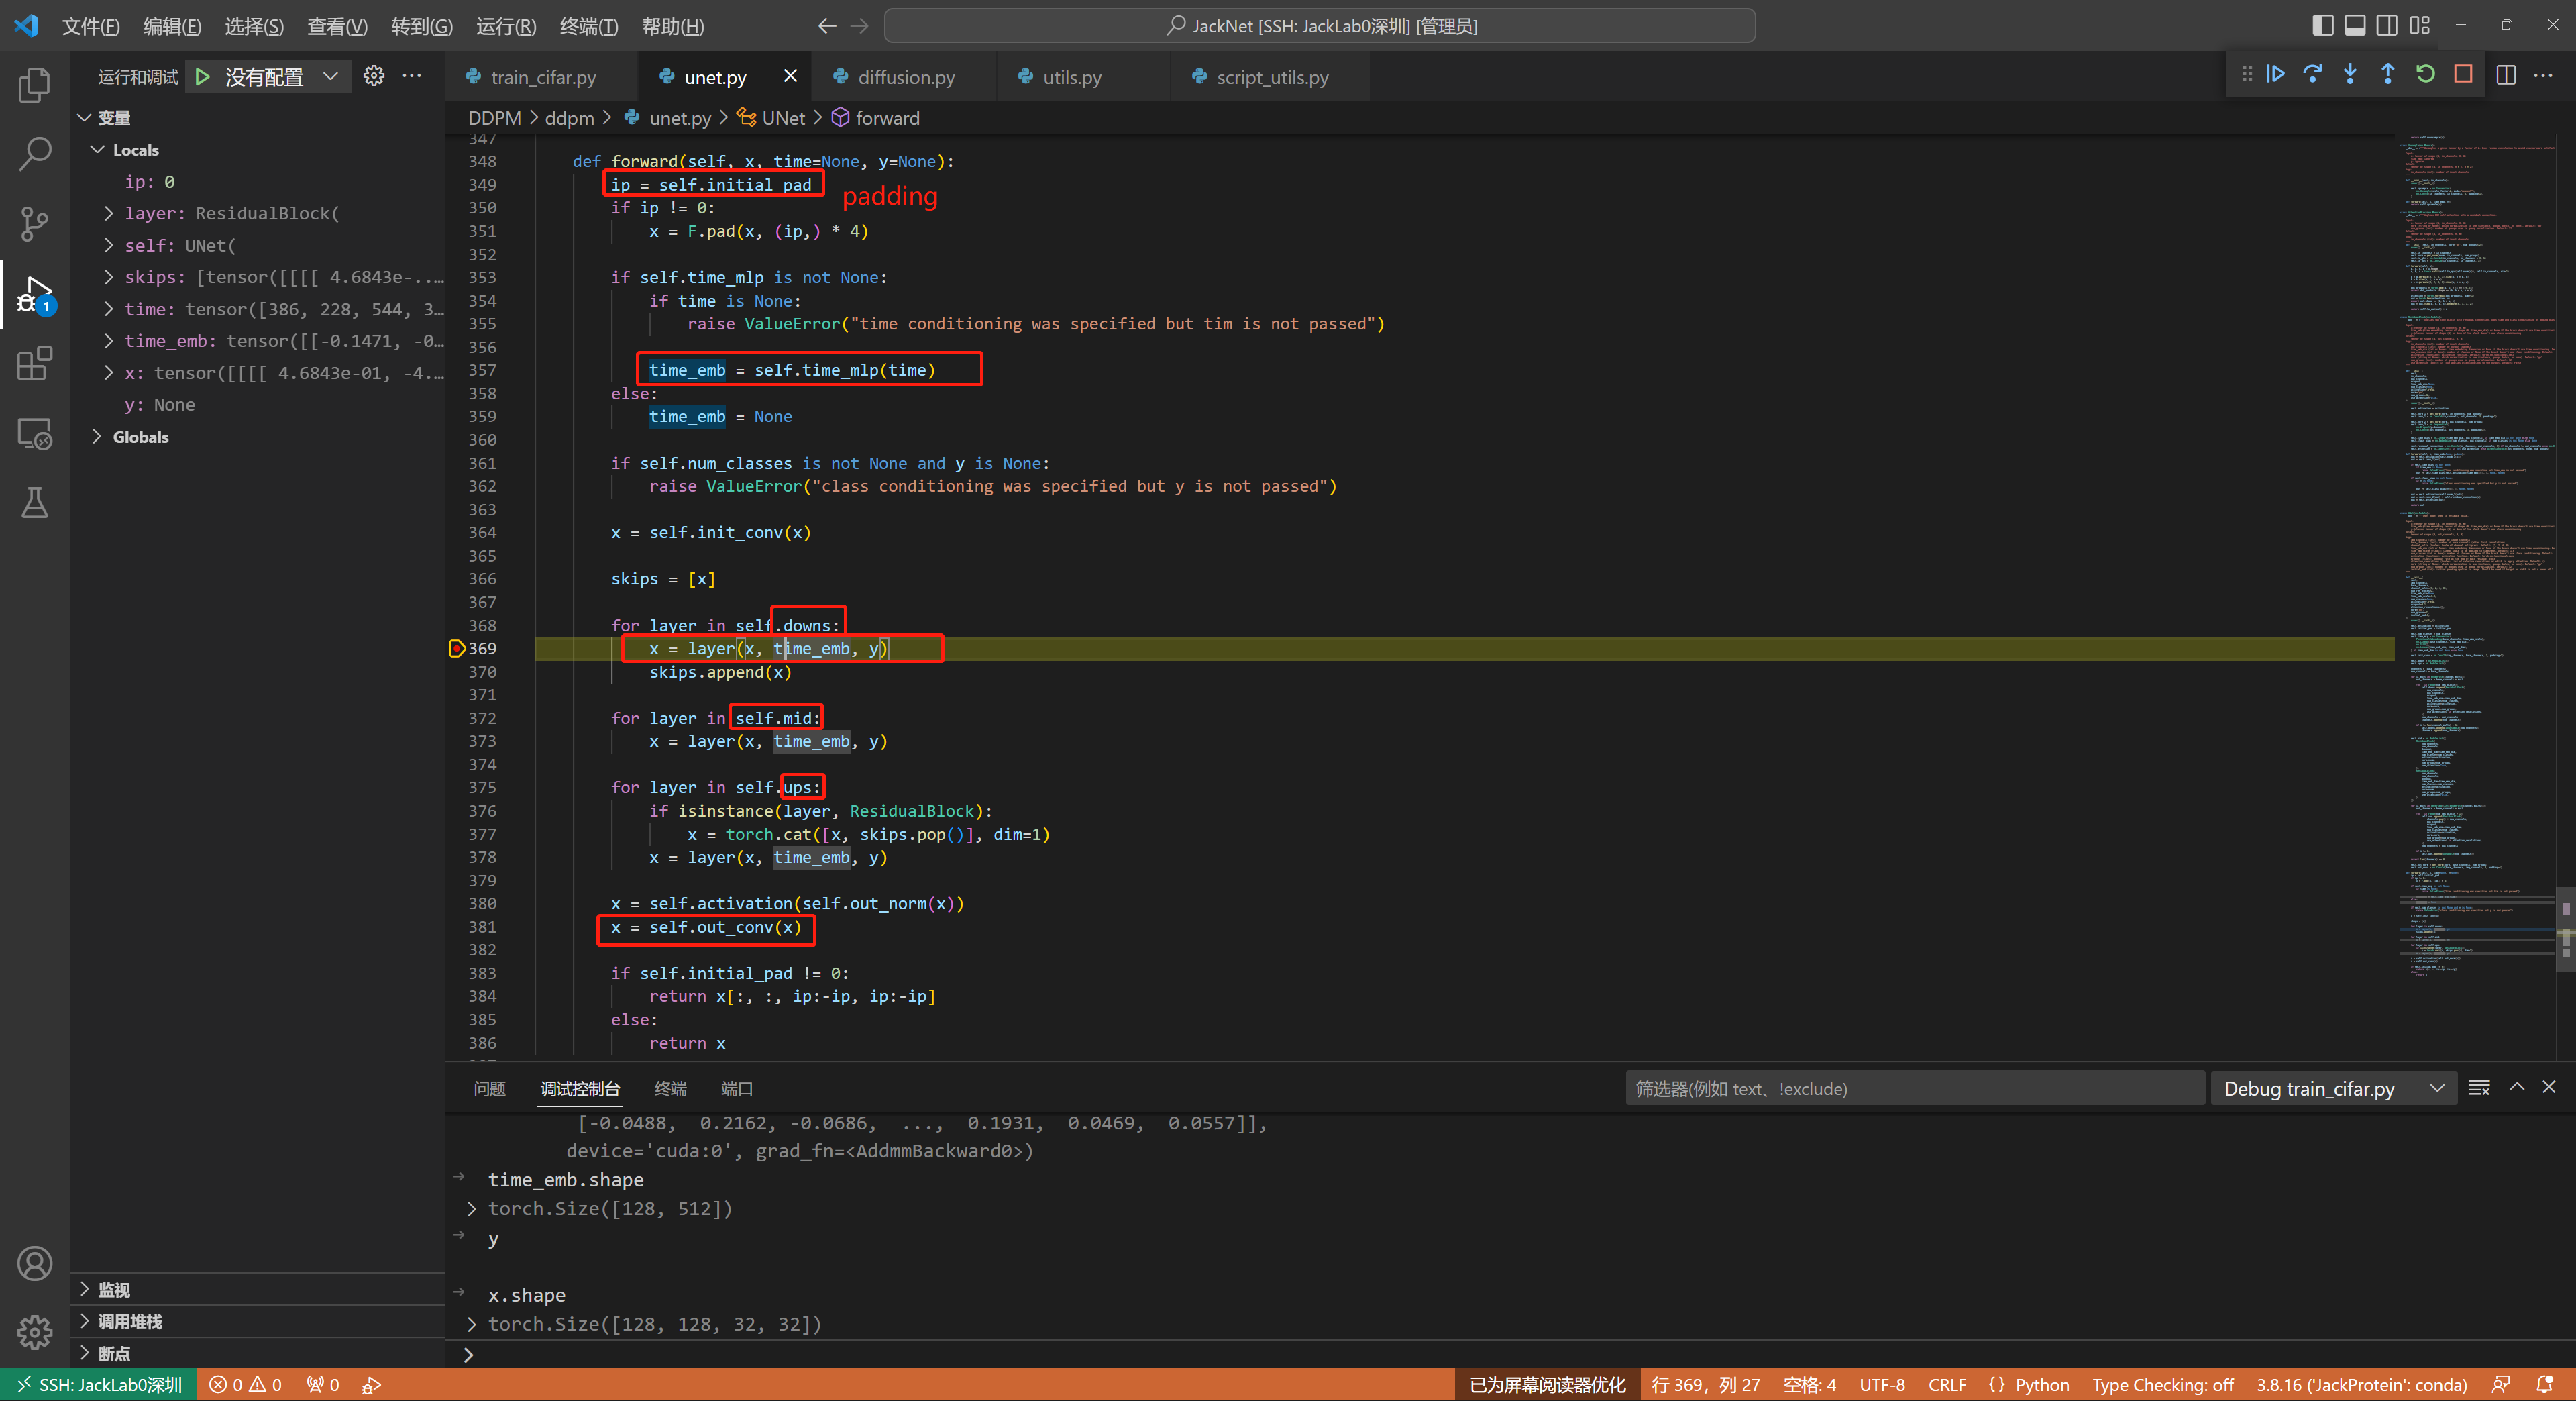
Task: Toggle secondary sidebar visibility
Action: 2387,26
